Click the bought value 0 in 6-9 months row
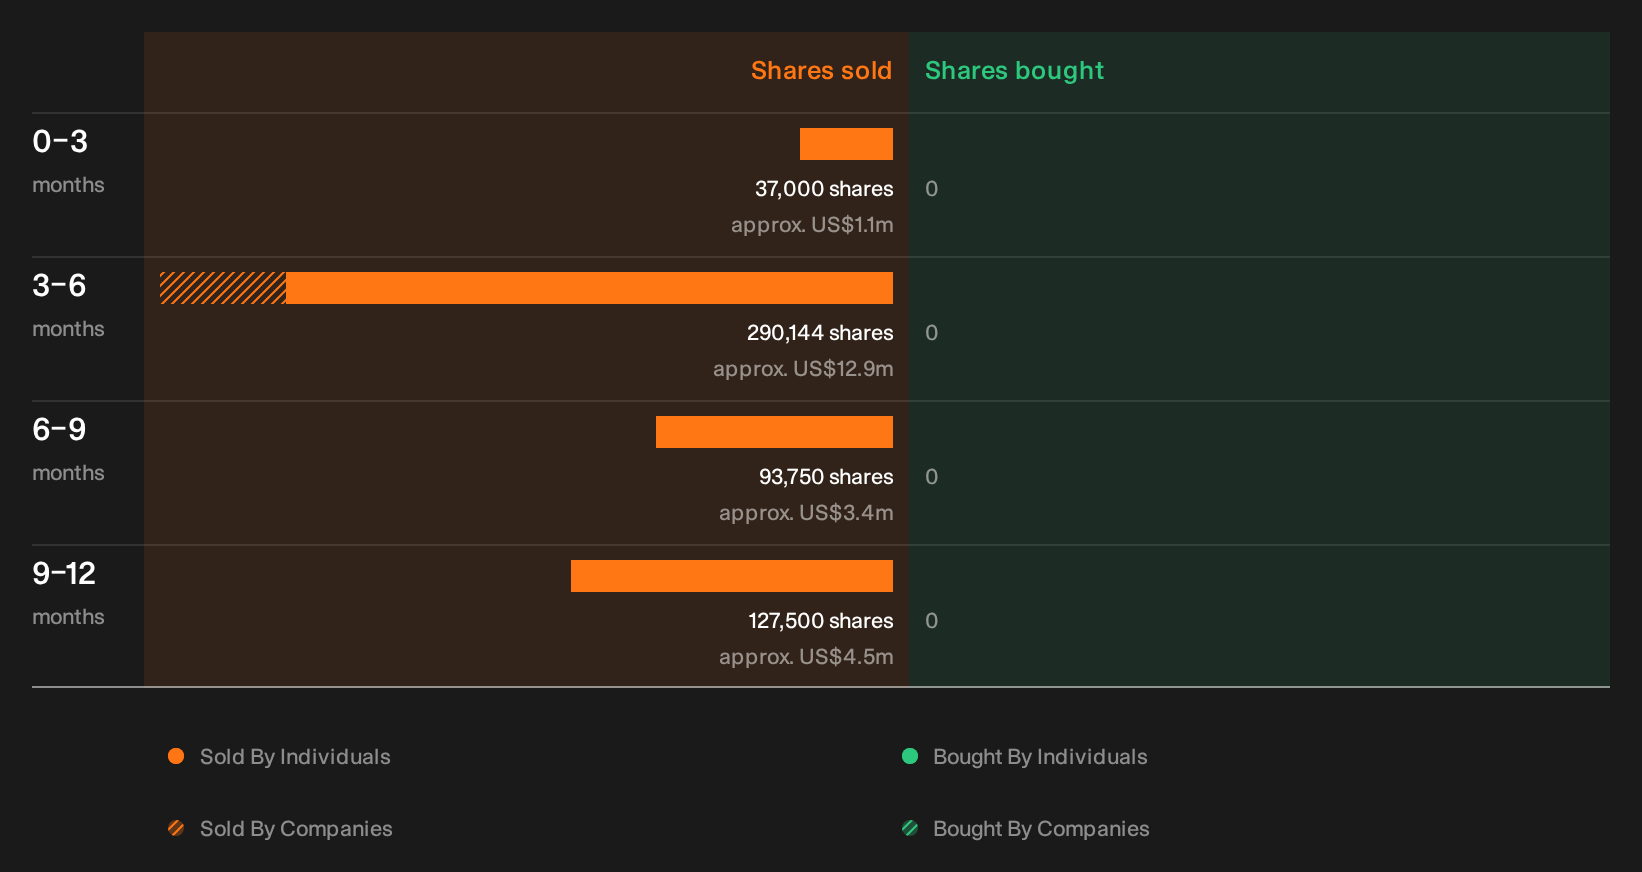1642x872 pixels. [931, 477]
